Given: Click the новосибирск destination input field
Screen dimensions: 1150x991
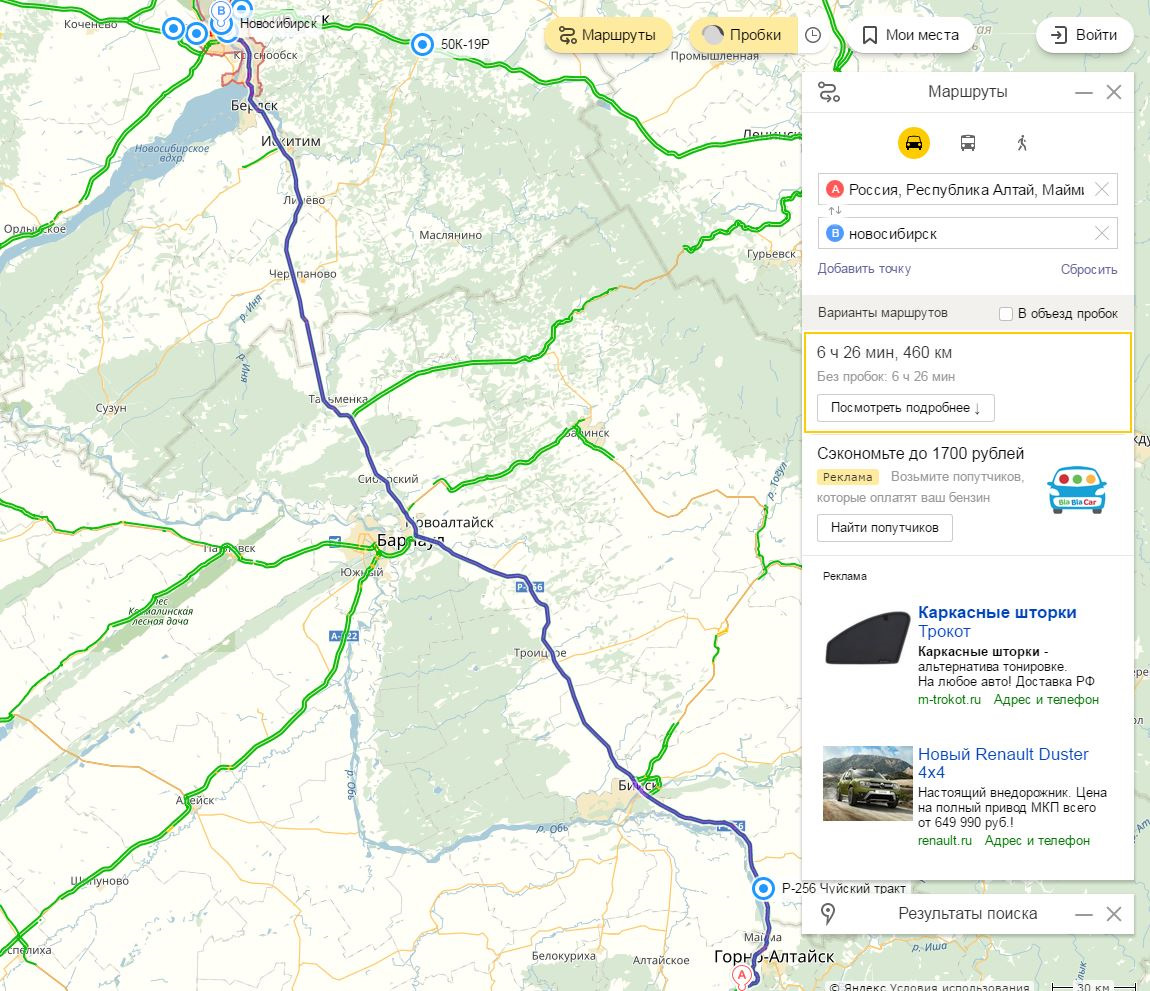Looking at the screenshot, I should (x=967, y=233).
